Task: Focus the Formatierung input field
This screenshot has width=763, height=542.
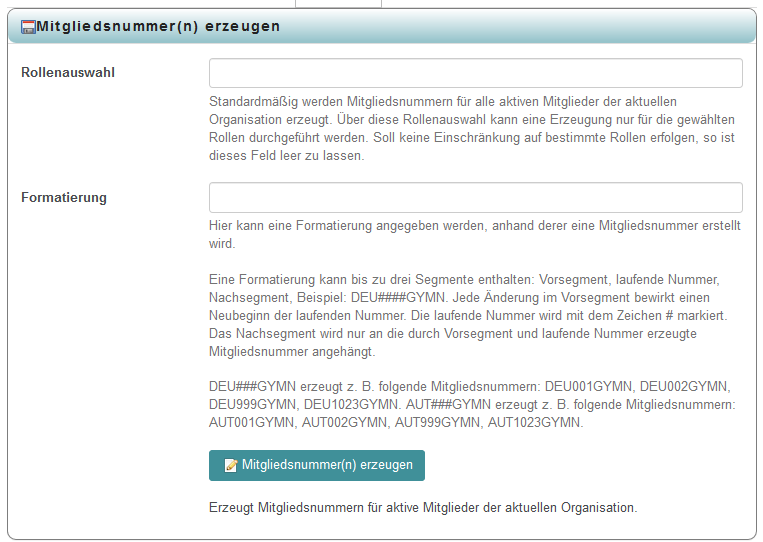Action: coord(475,197)
